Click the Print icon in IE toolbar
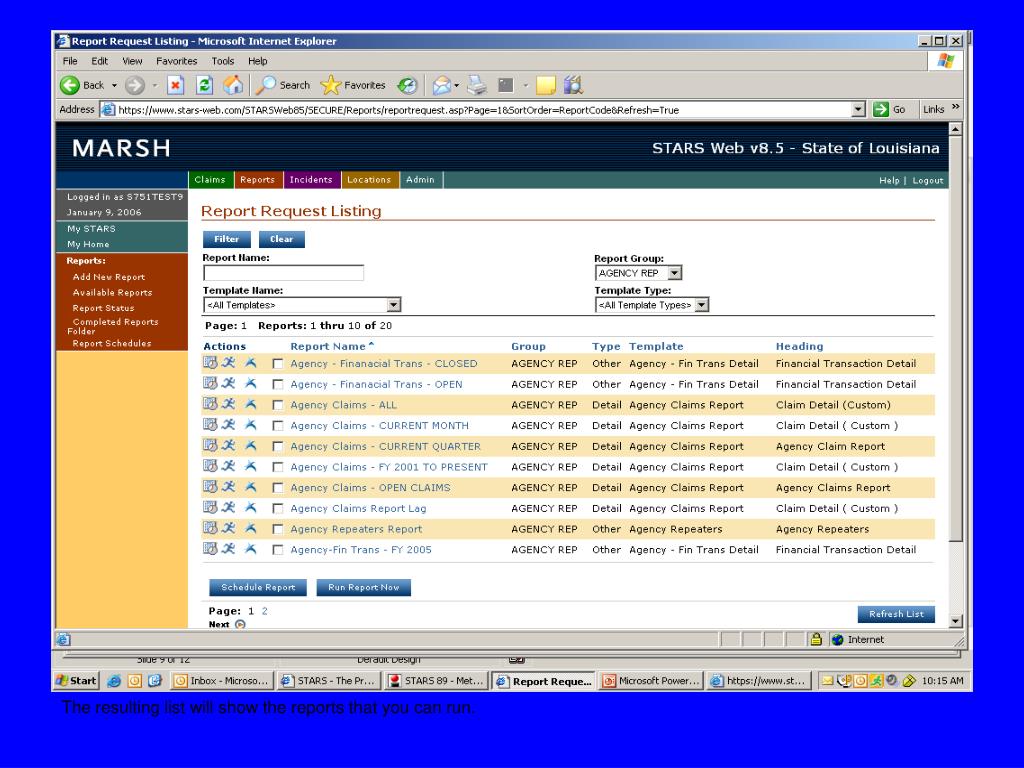This screenshot has height=768, width=1024. point(477,85)
